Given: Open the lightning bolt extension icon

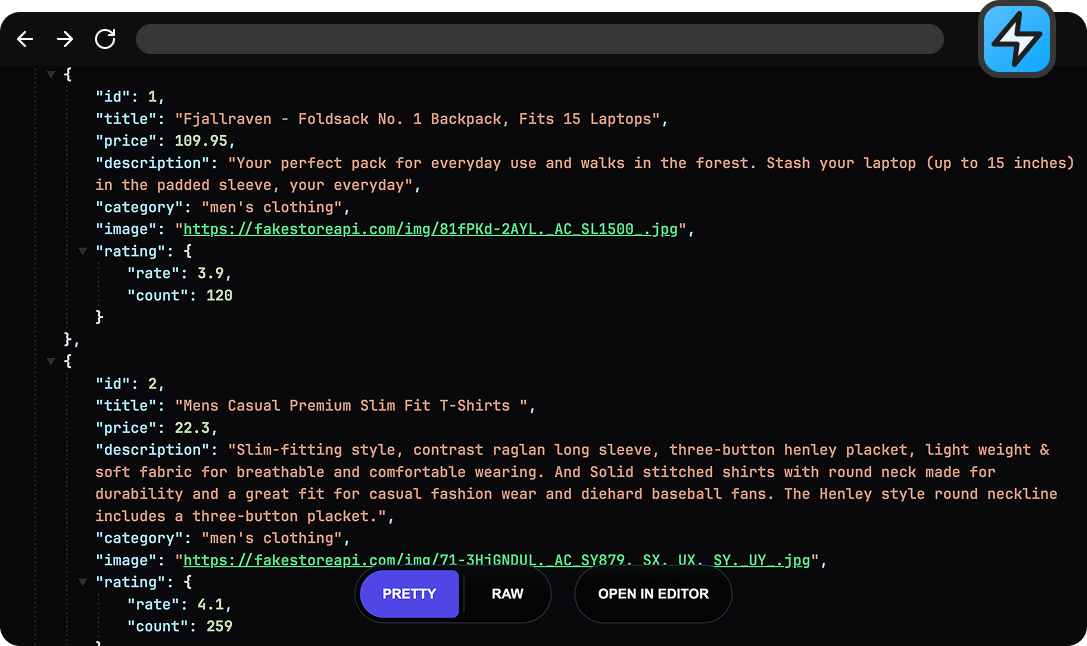Looking at the screenshot, I should pos(1016,40).
